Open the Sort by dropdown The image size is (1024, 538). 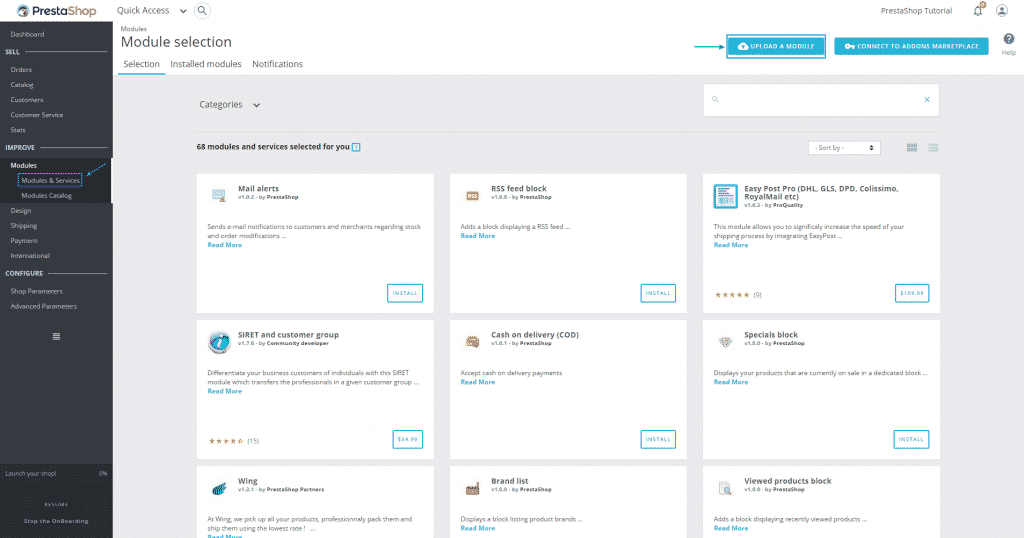(x=844, y=148)
